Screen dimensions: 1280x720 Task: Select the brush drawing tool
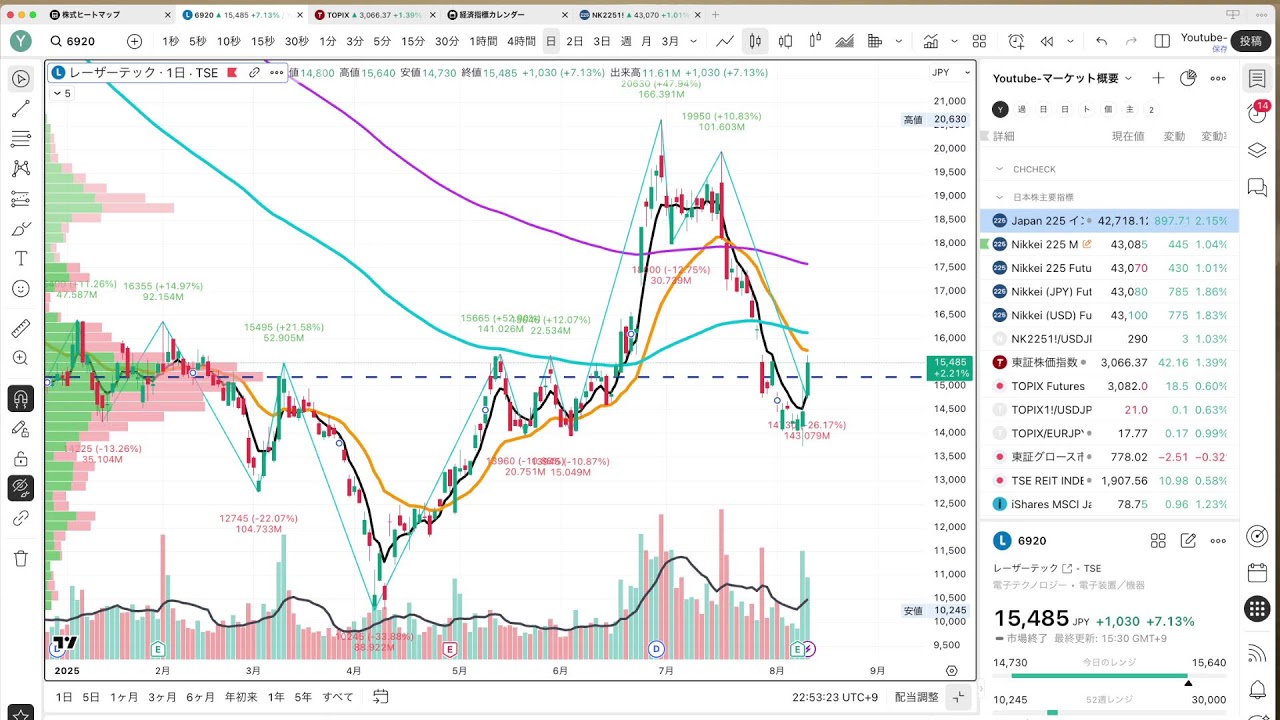(21, 229)
